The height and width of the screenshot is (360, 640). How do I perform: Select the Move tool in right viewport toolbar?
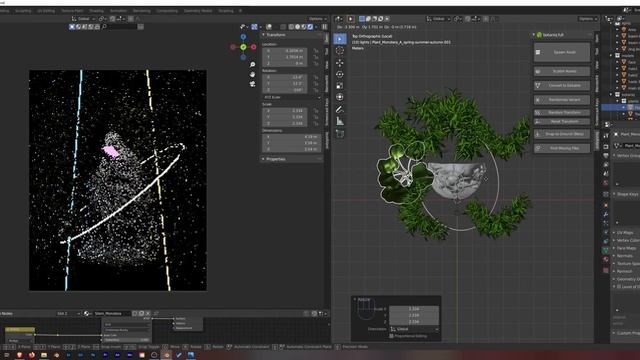click(x=340, y=63)
